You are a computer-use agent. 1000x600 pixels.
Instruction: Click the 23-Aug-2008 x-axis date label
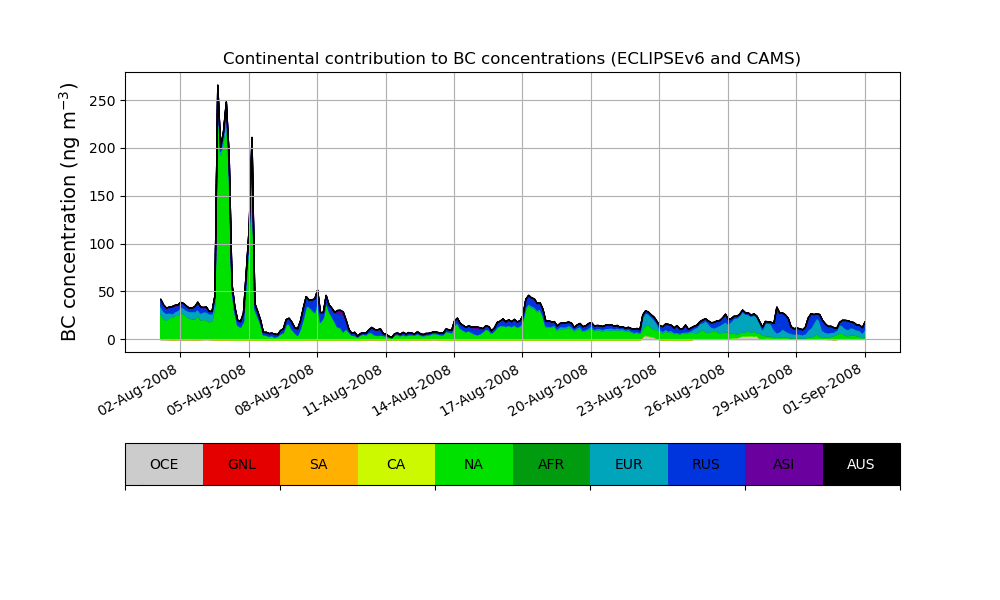point(618,390)
